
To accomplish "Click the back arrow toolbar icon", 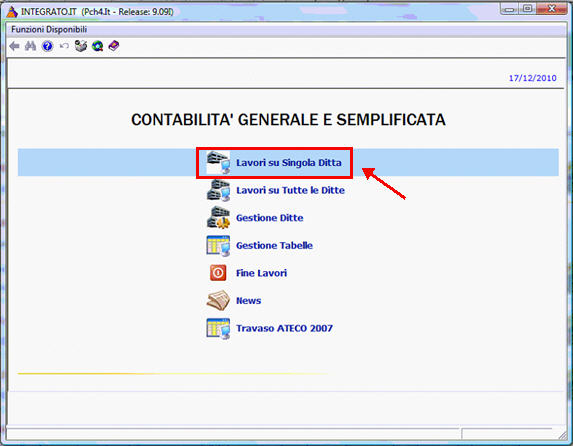I will coord(14,46).
